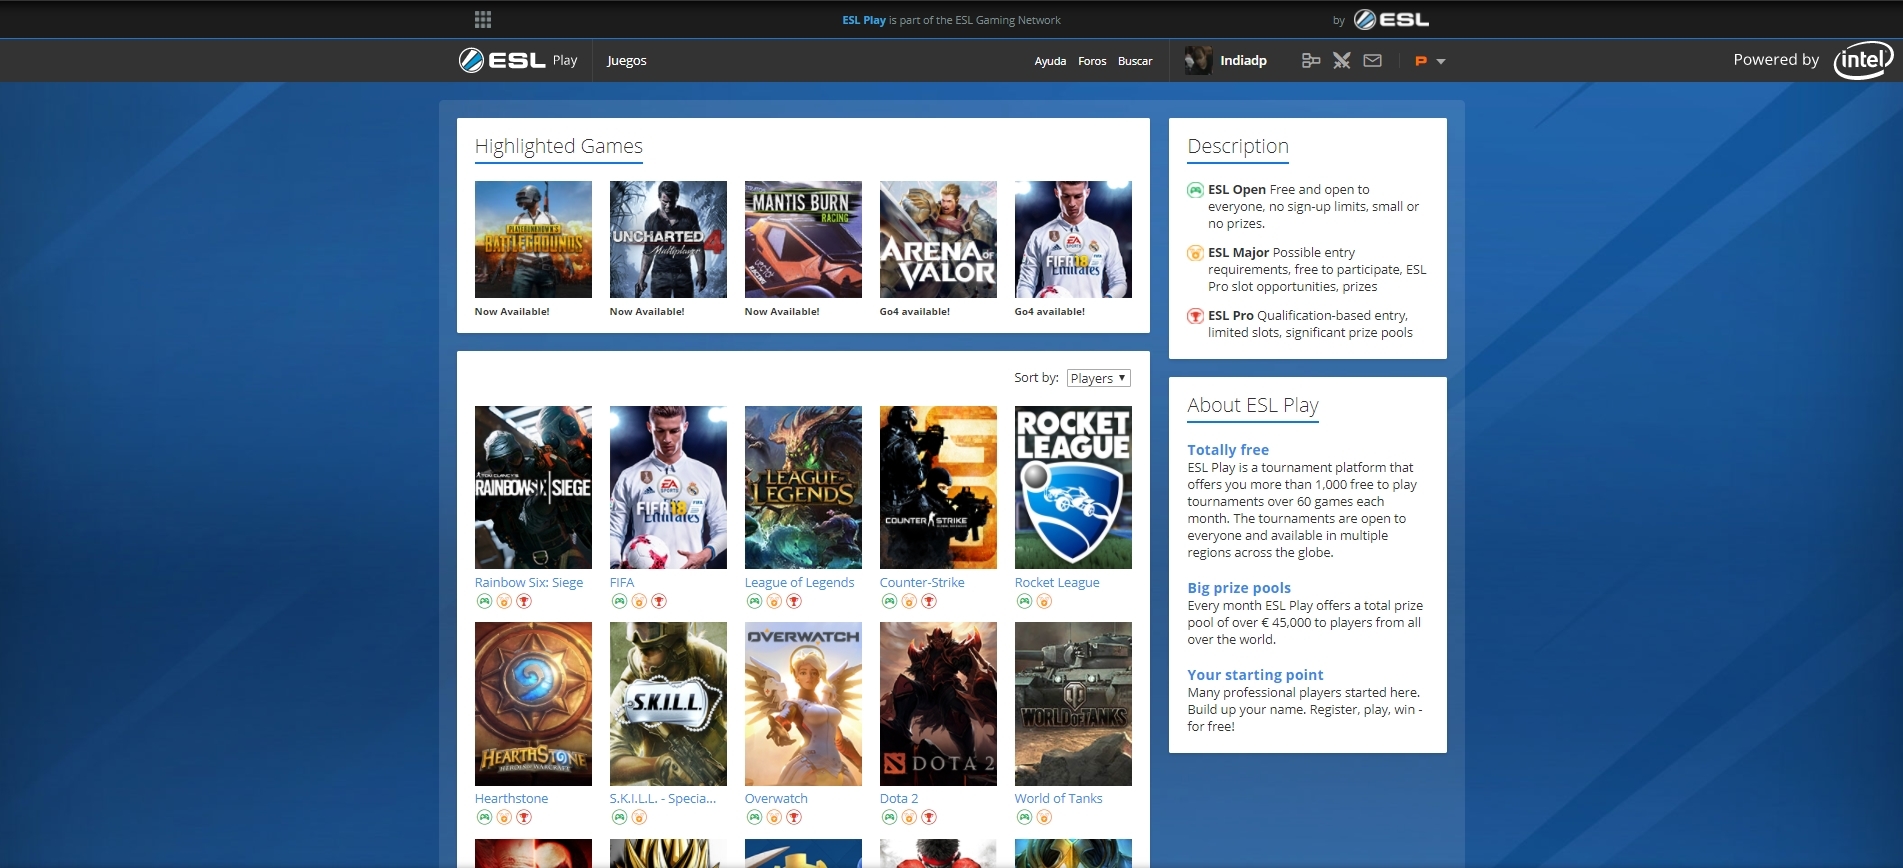Click the red ESL Pro icon under FIFA
The image size is (1903, 868).
click(658, 601)
